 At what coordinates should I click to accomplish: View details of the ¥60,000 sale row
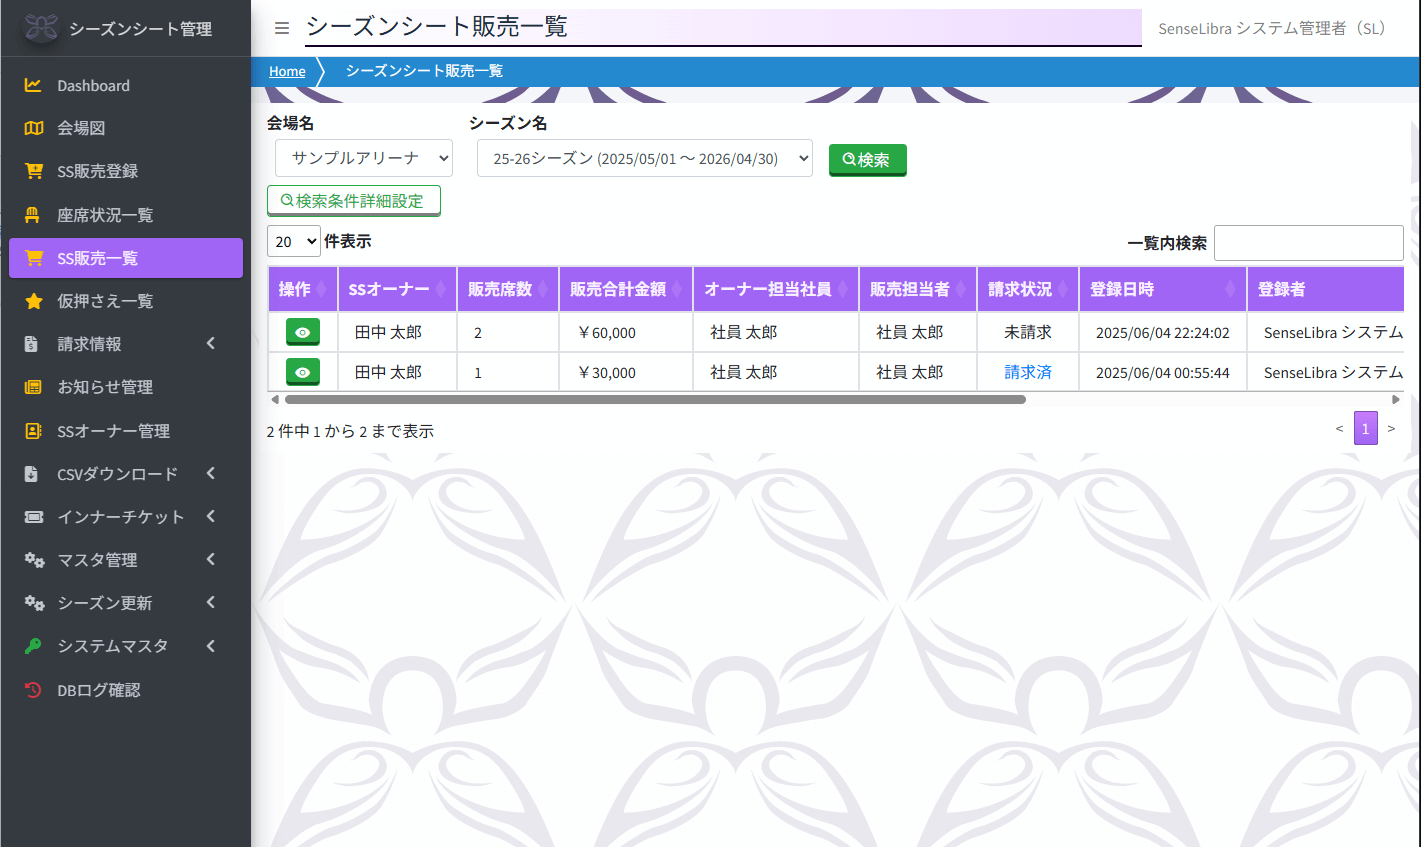(302, 332)
